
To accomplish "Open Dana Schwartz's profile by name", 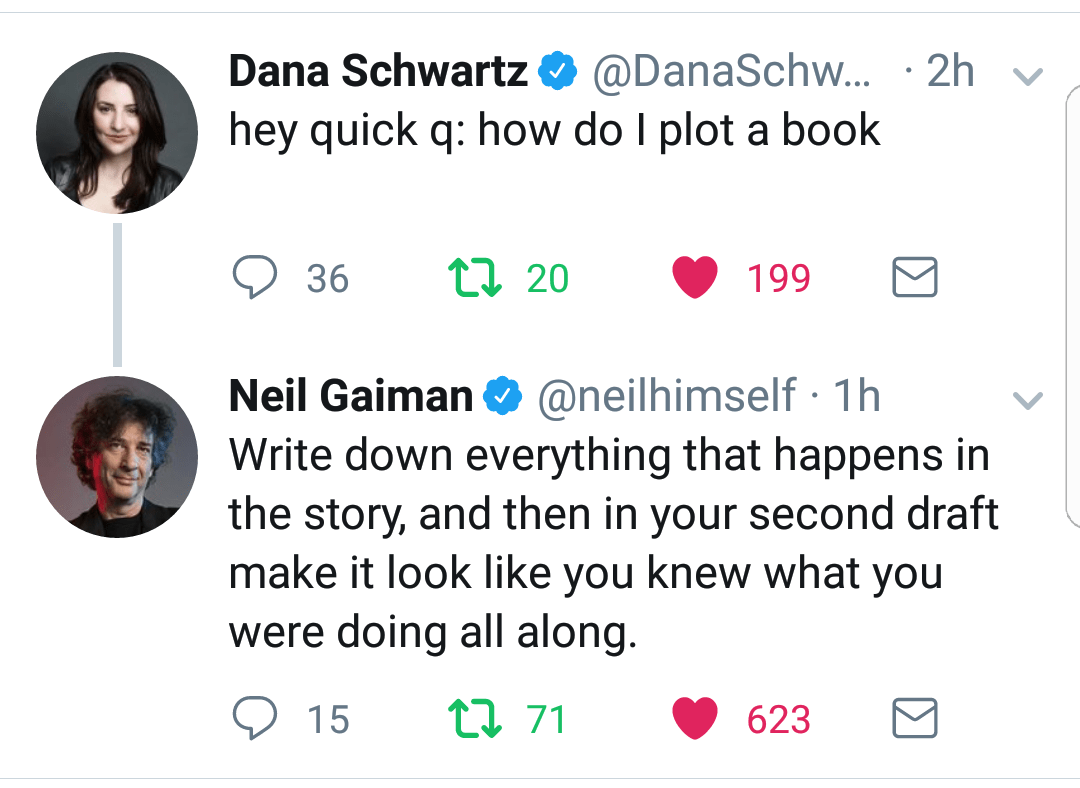I will coord(379,72).
